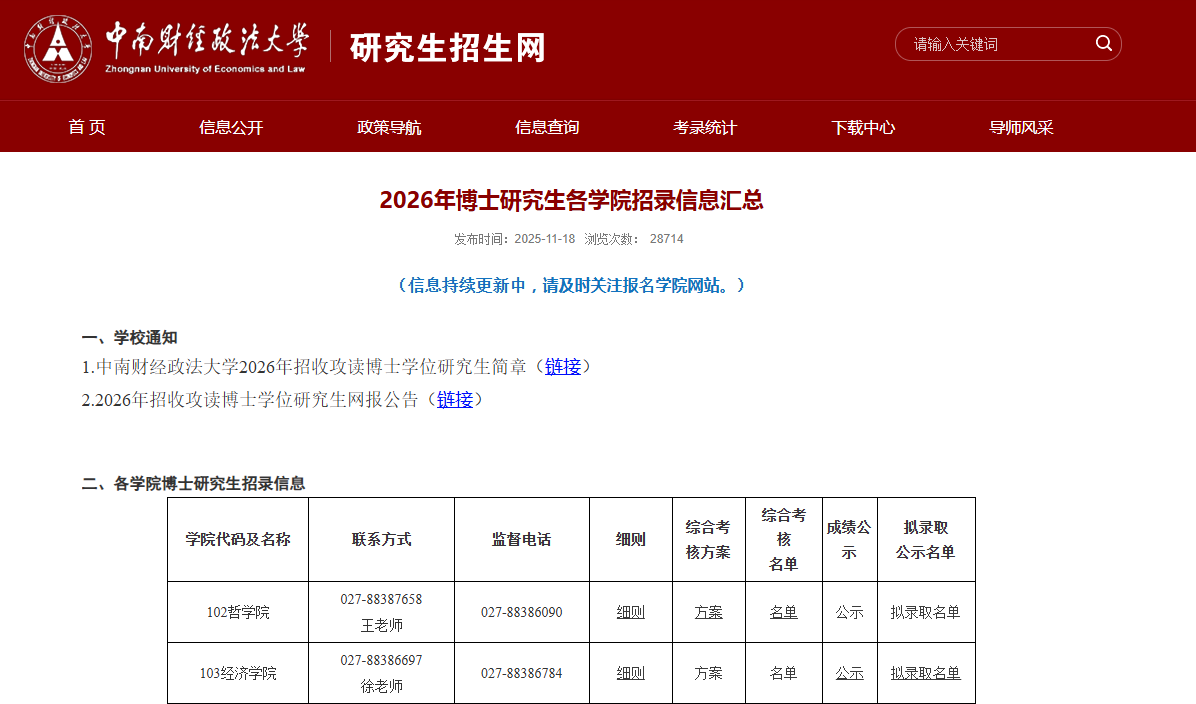Click the 研究生招生网 site title
Screen dimensions: 1196x704
[448, 47]
